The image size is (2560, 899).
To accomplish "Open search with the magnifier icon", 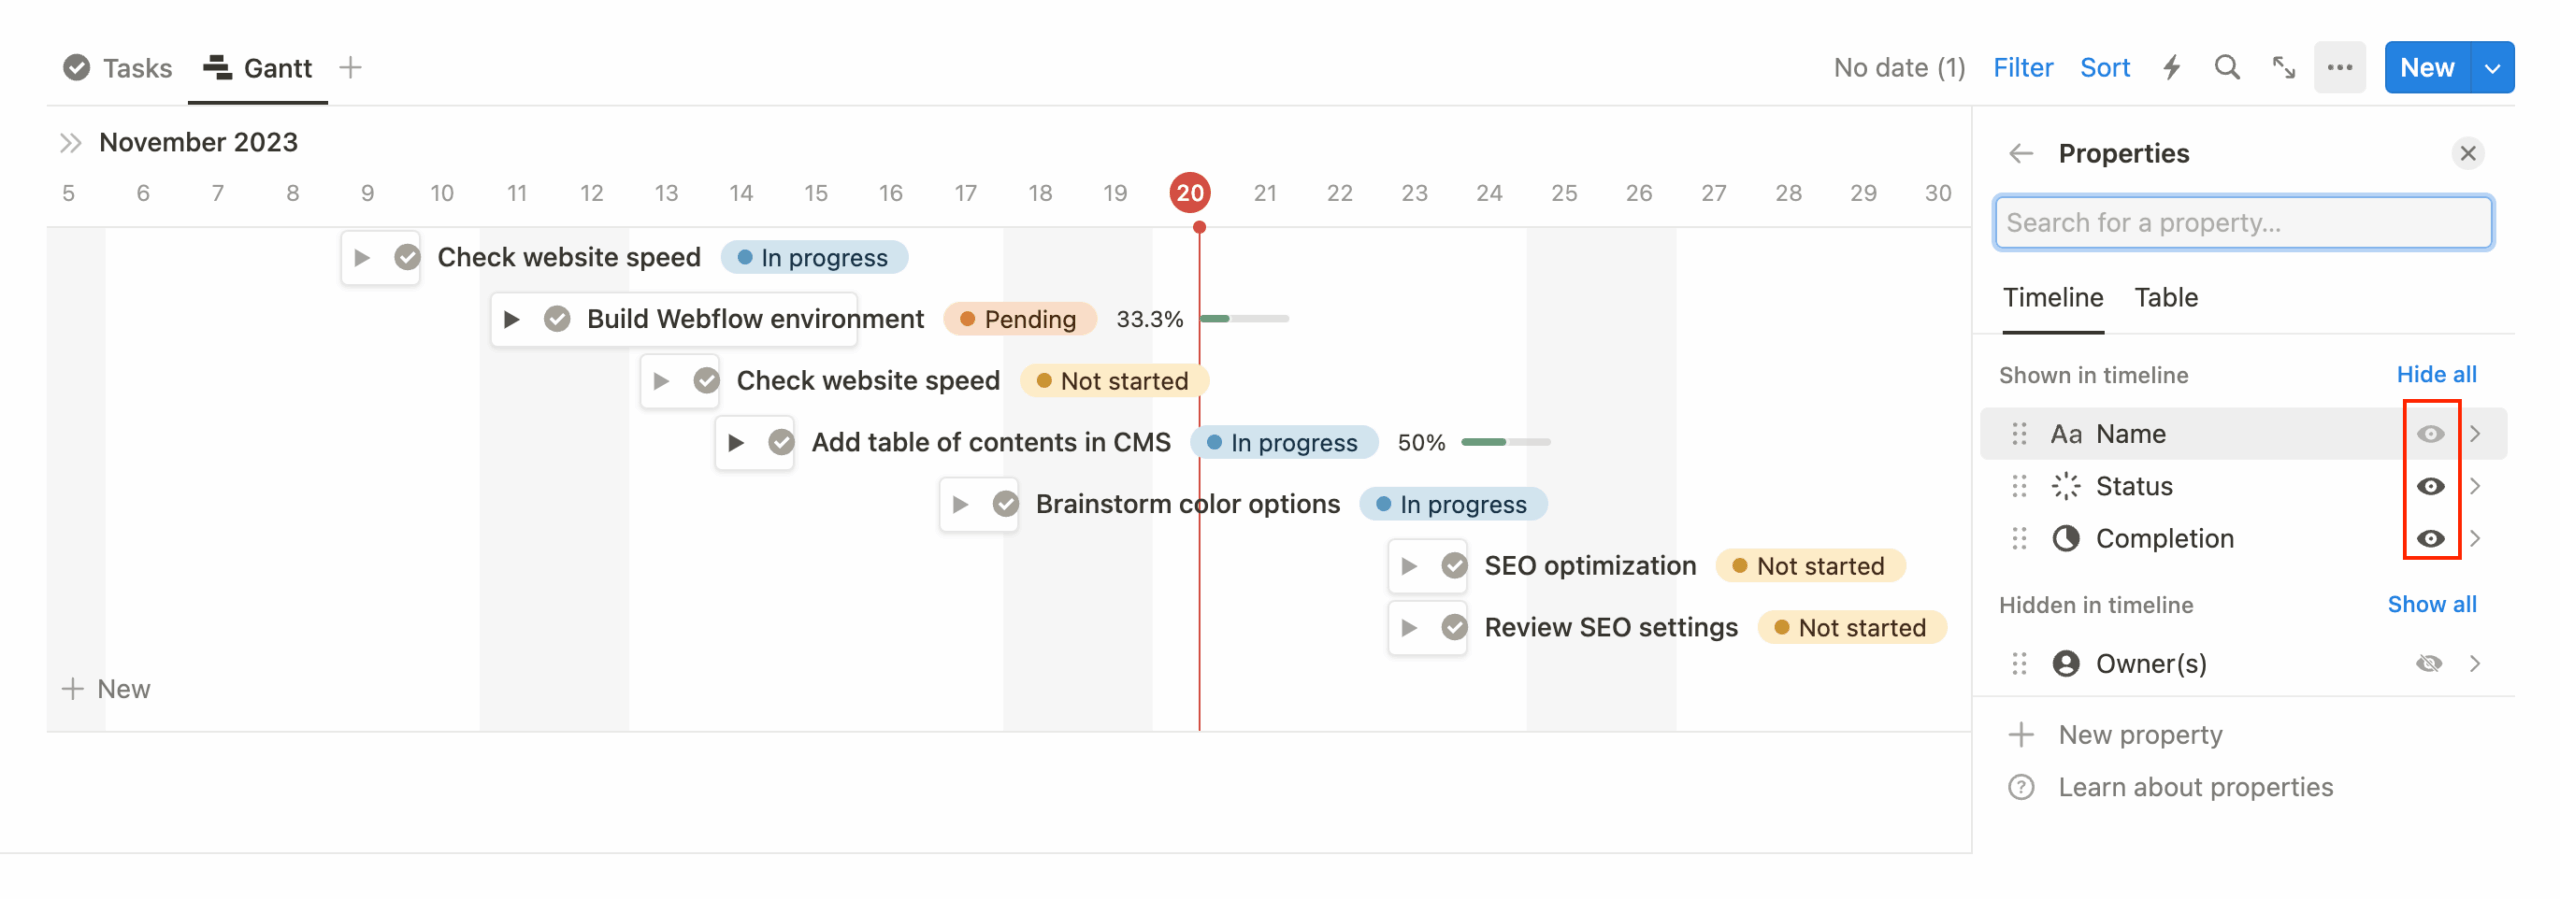I will click(2226, 68).
